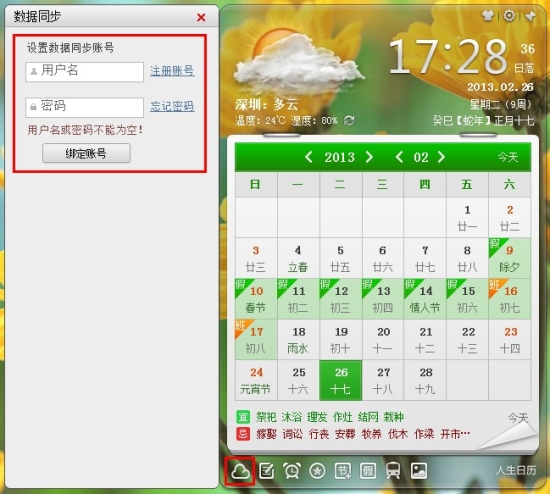Click the 绑定账号 button

pos(86,153)
